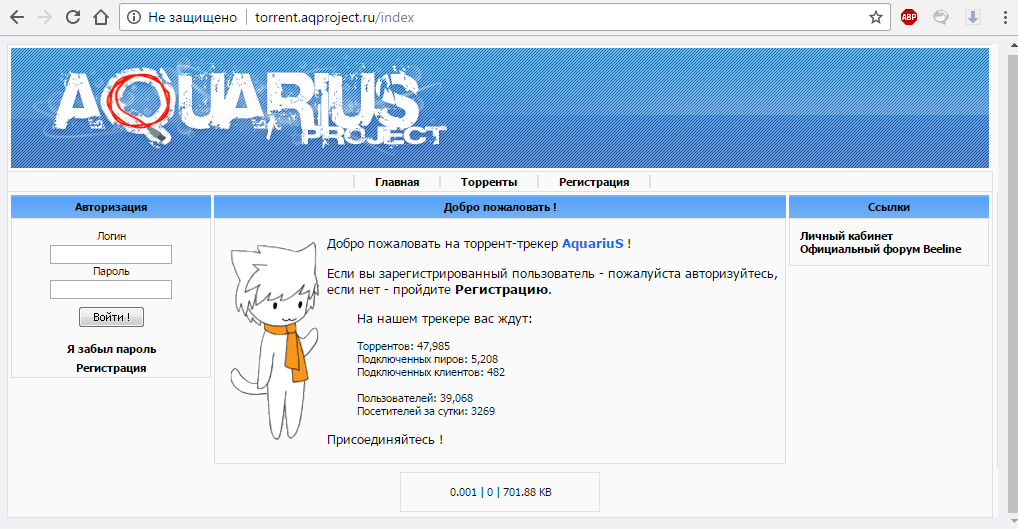Image resolution: width=1018 pixels, height=529 pixels.
Task: Click the browser forward arrow
Action: pos(45,18)
